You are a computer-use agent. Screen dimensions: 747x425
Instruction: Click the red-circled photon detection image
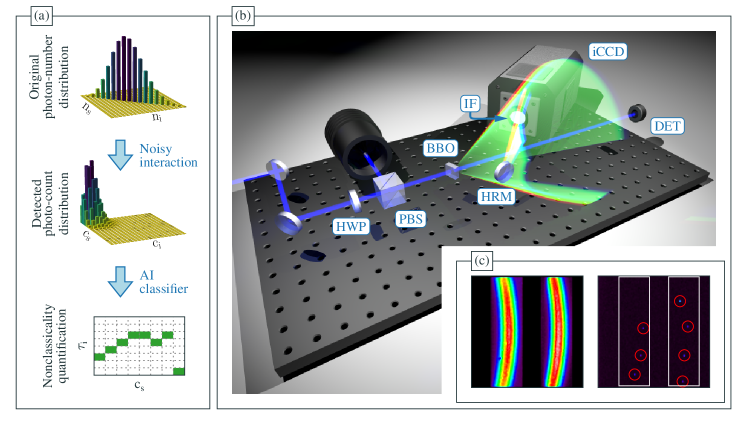654,332
